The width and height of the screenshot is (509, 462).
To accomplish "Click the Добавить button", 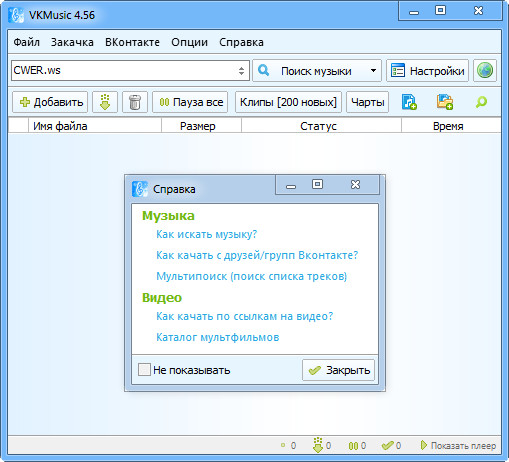I will point(50,102).
